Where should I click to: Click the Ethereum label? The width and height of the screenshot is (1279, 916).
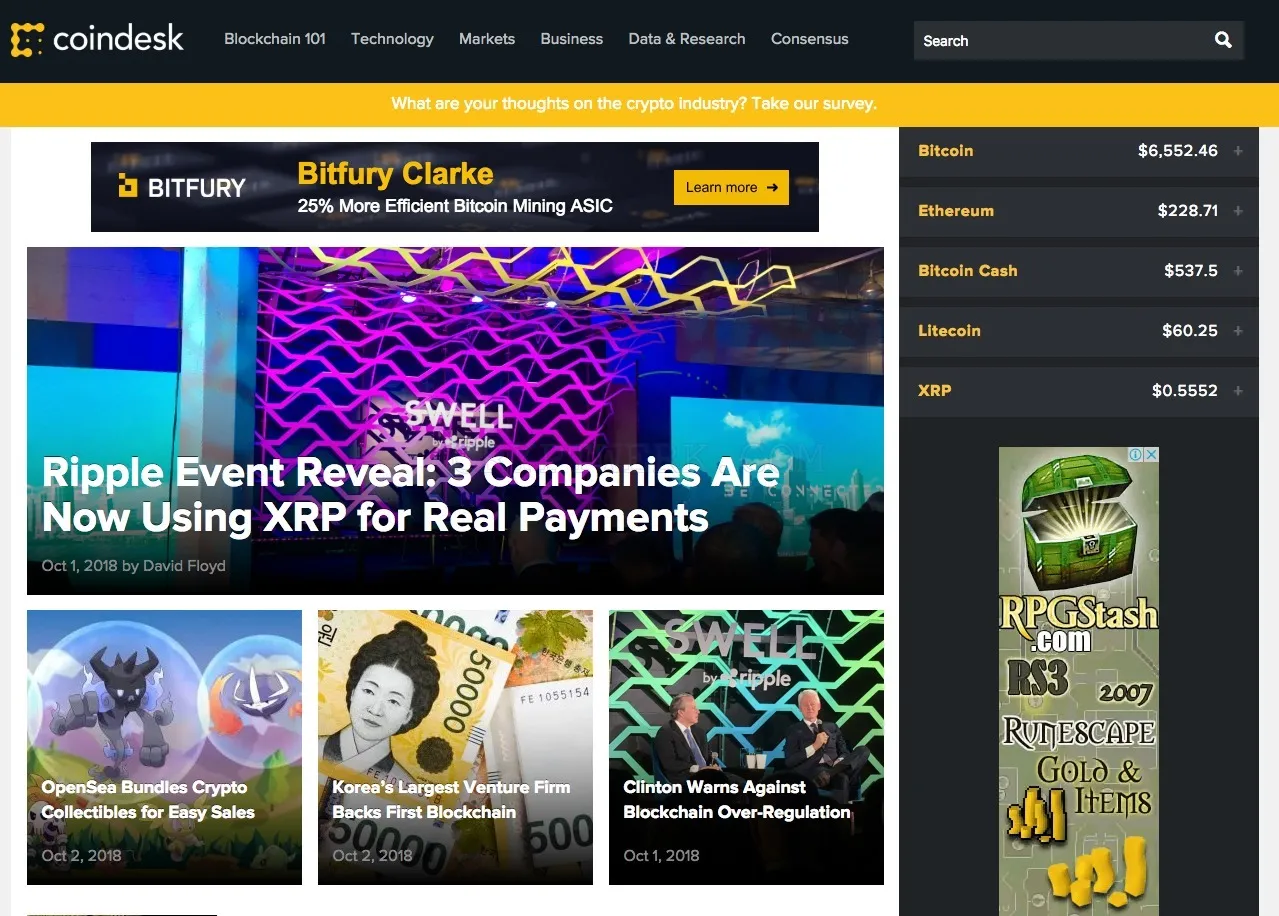(x=956, y=211)
